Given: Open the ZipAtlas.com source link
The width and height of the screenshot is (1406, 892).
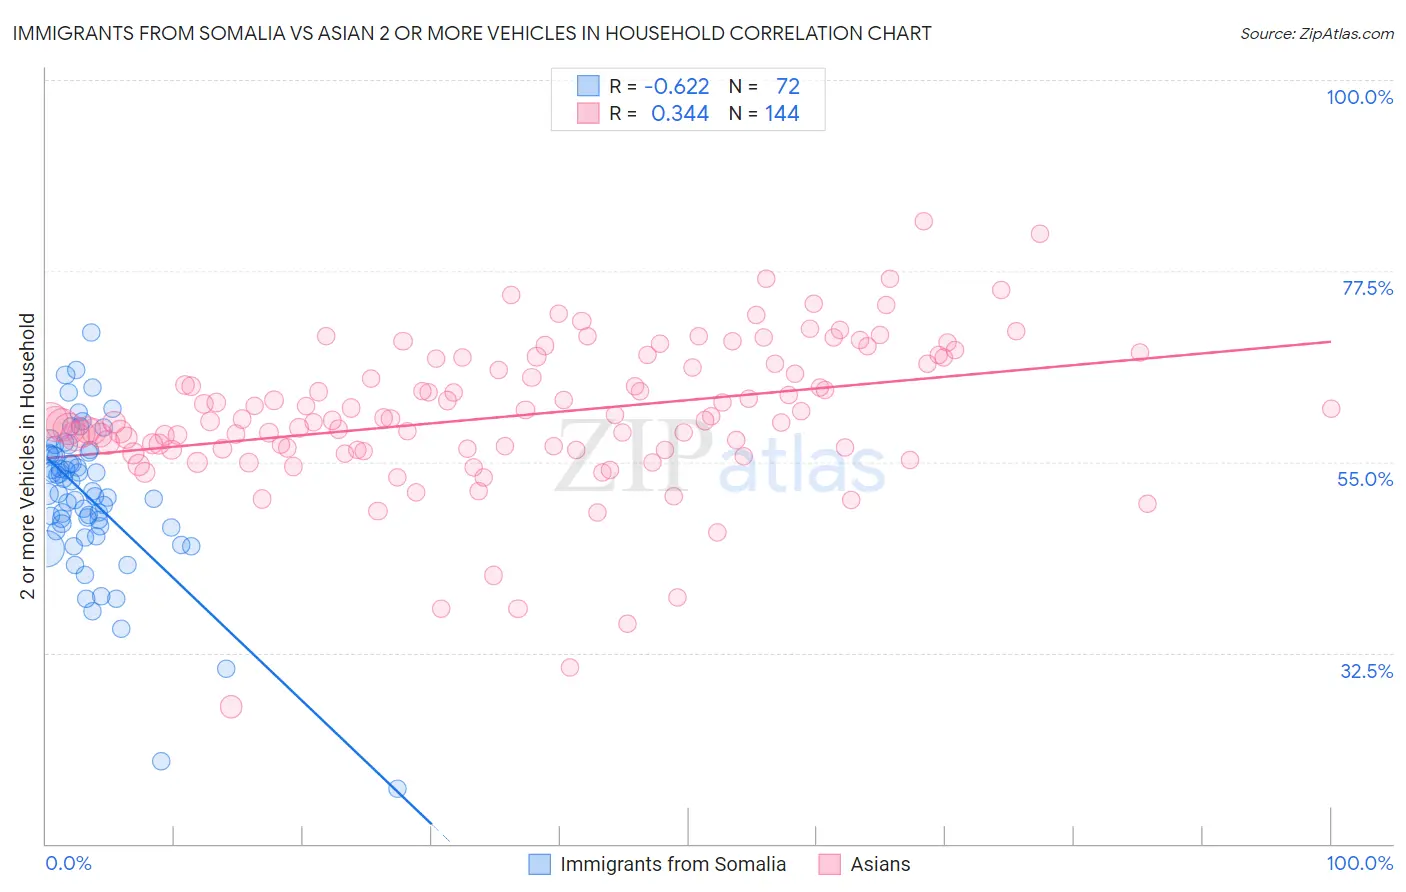Looking at the screenshot, I should pos(1317,33).
